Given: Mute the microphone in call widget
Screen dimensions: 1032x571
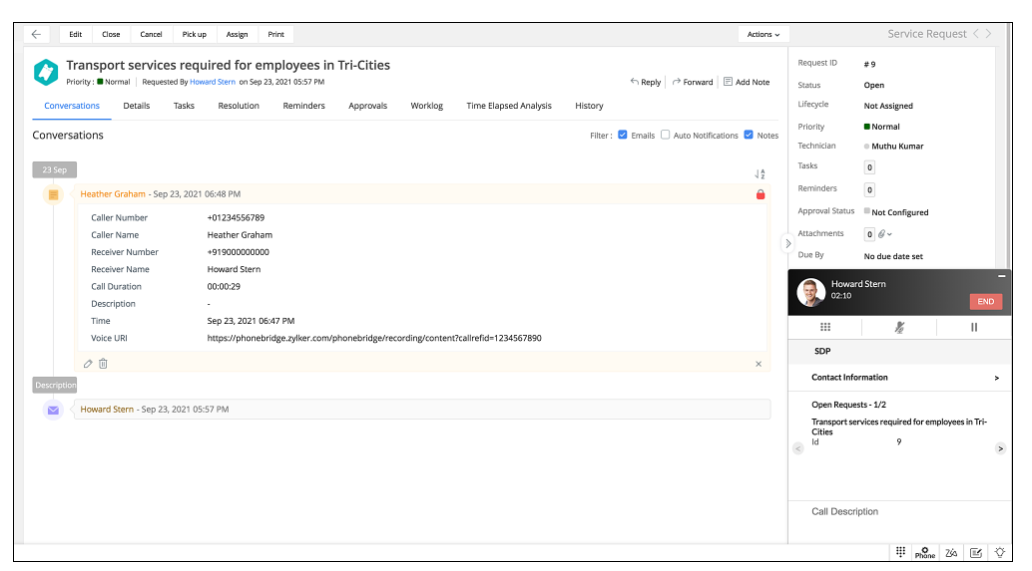Looking at the screenshot, I should (x=899, y=327).
